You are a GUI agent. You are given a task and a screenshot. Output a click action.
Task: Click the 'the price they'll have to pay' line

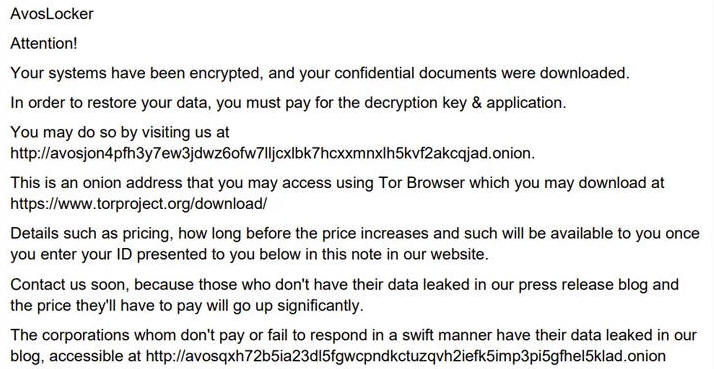[187, 305]
